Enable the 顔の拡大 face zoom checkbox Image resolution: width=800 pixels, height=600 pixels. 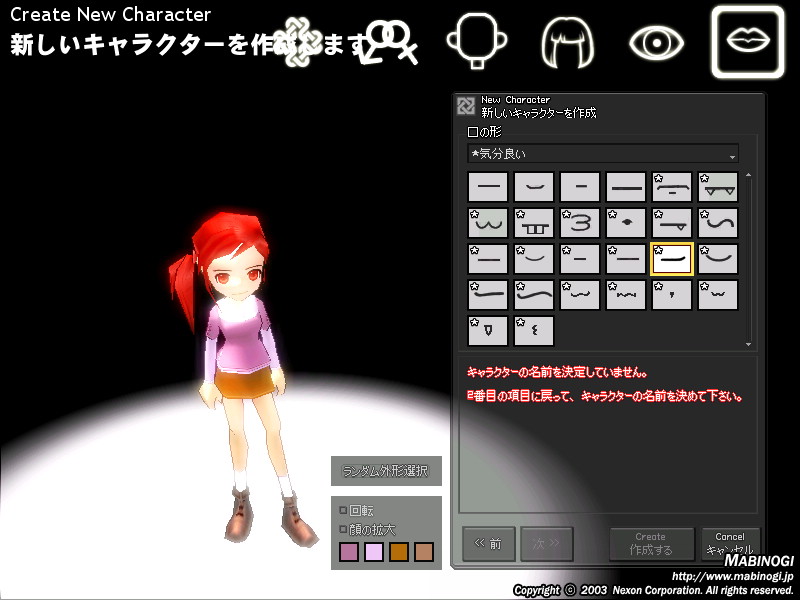point(343,530)
